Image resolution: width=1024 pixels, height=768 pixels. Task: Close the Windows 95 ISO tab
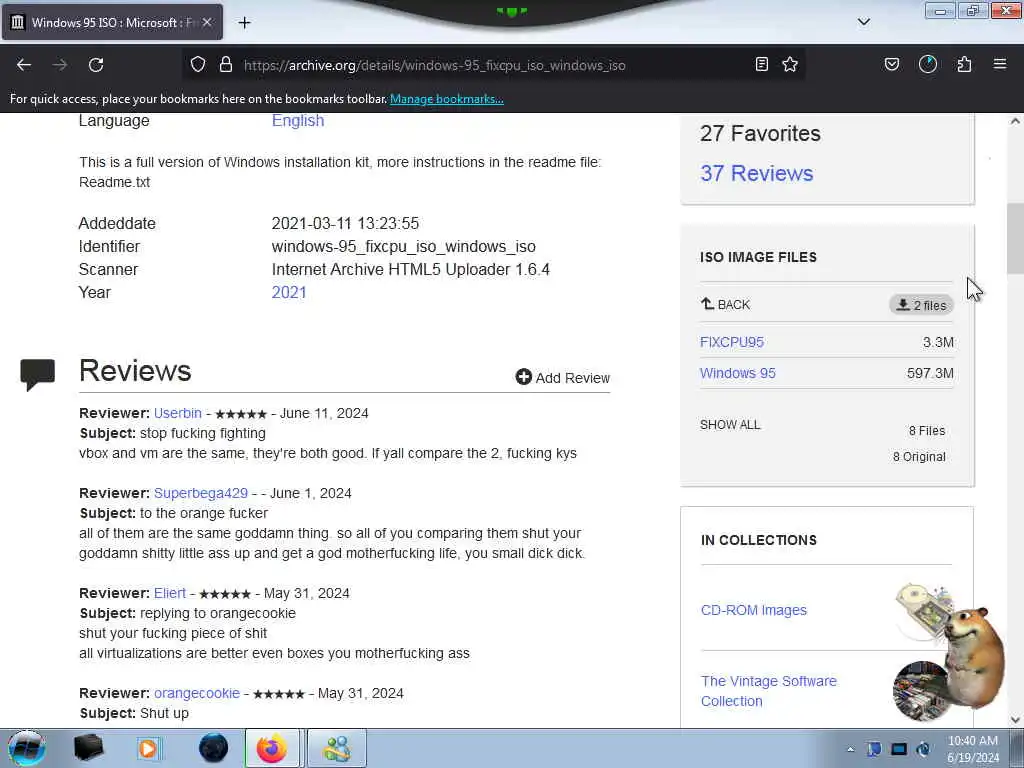pos(207,22)
